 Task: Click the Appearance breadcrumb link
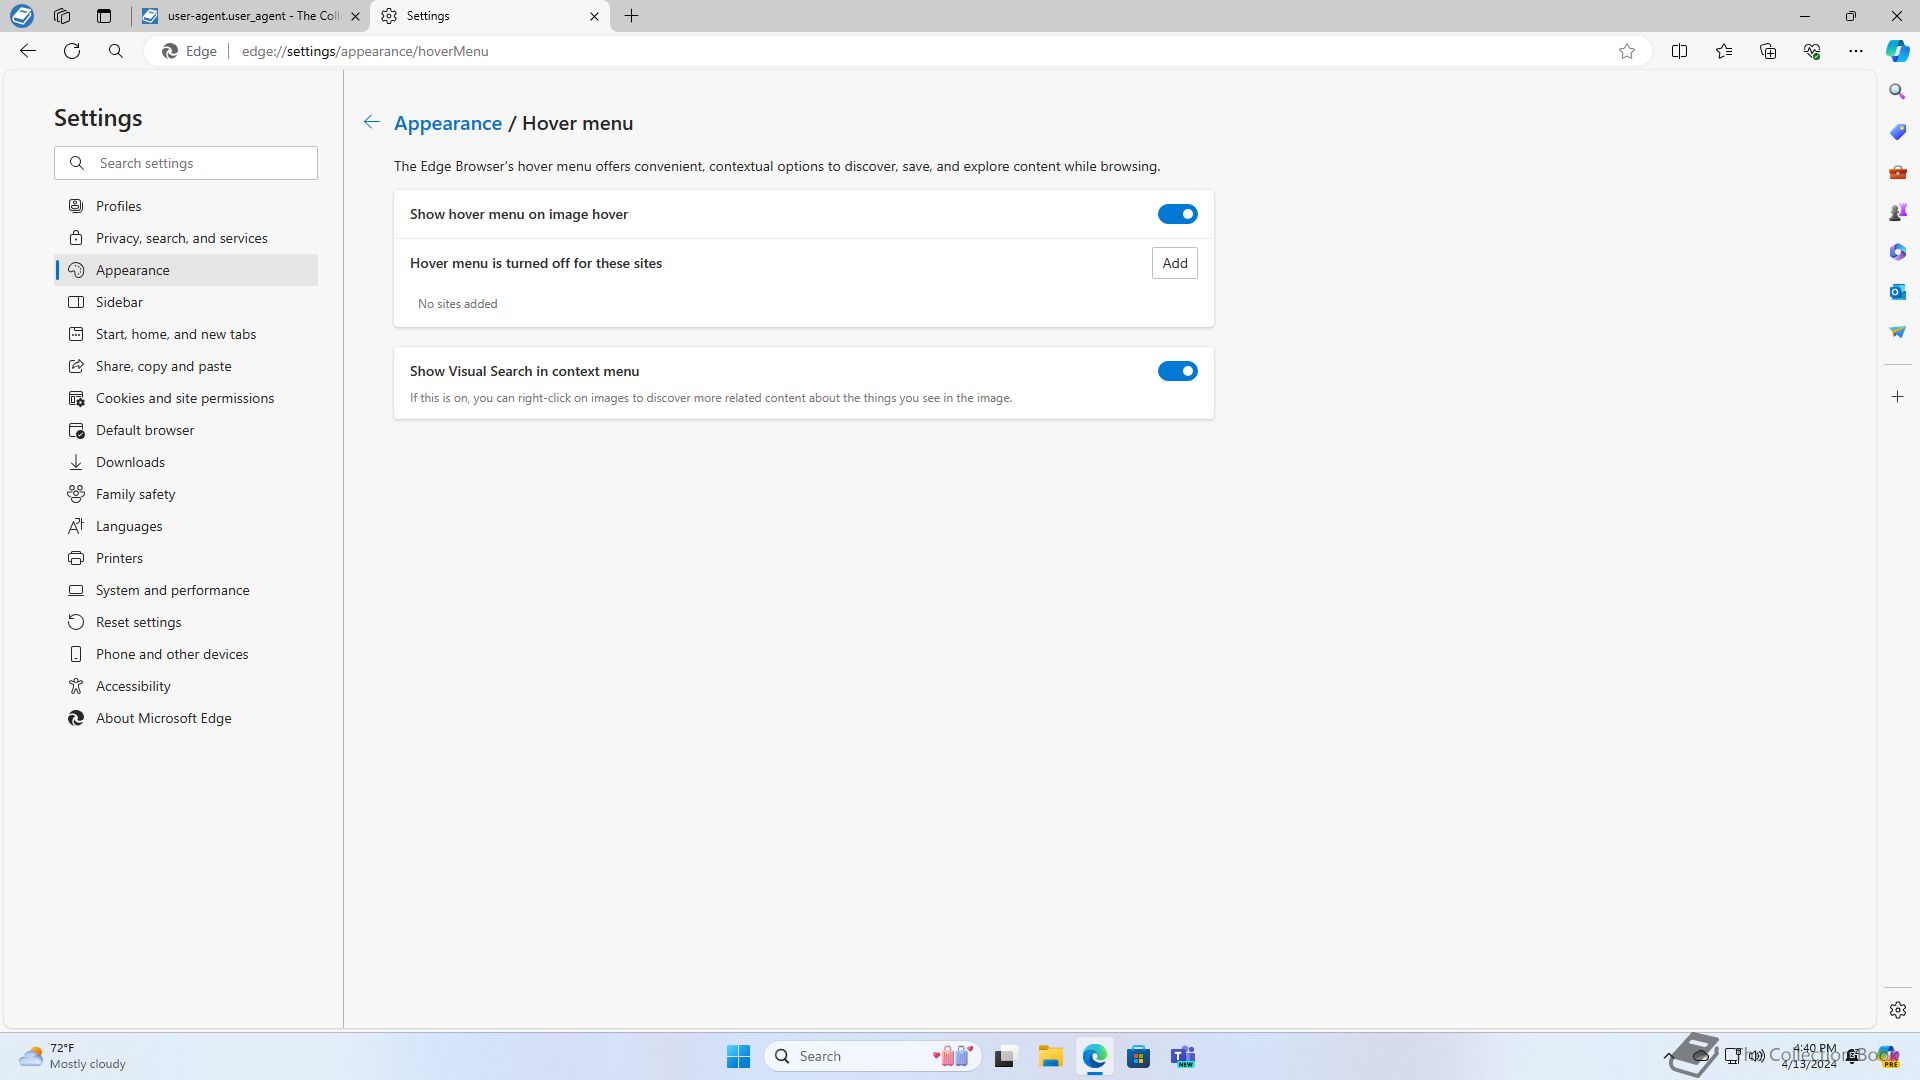448,123
